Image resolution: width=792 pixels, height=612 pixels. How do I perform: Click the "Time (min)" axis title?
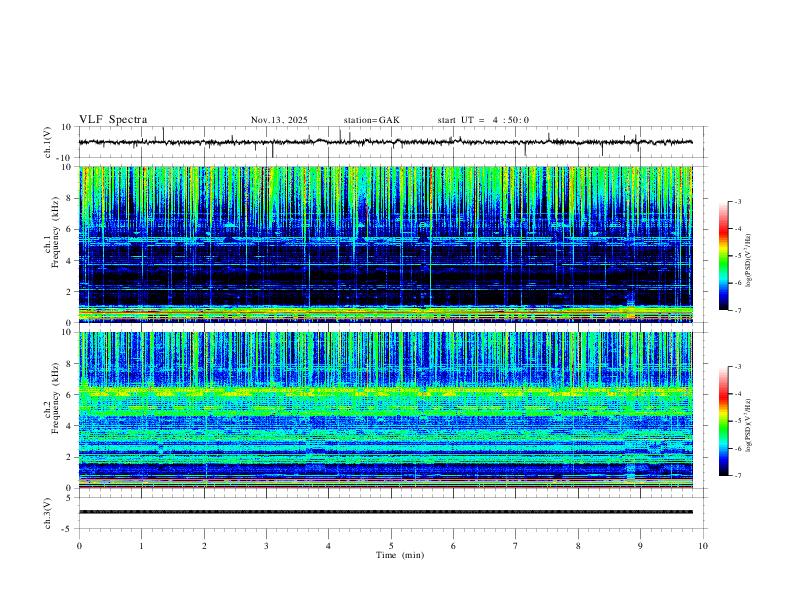click(x=400, y=555)
